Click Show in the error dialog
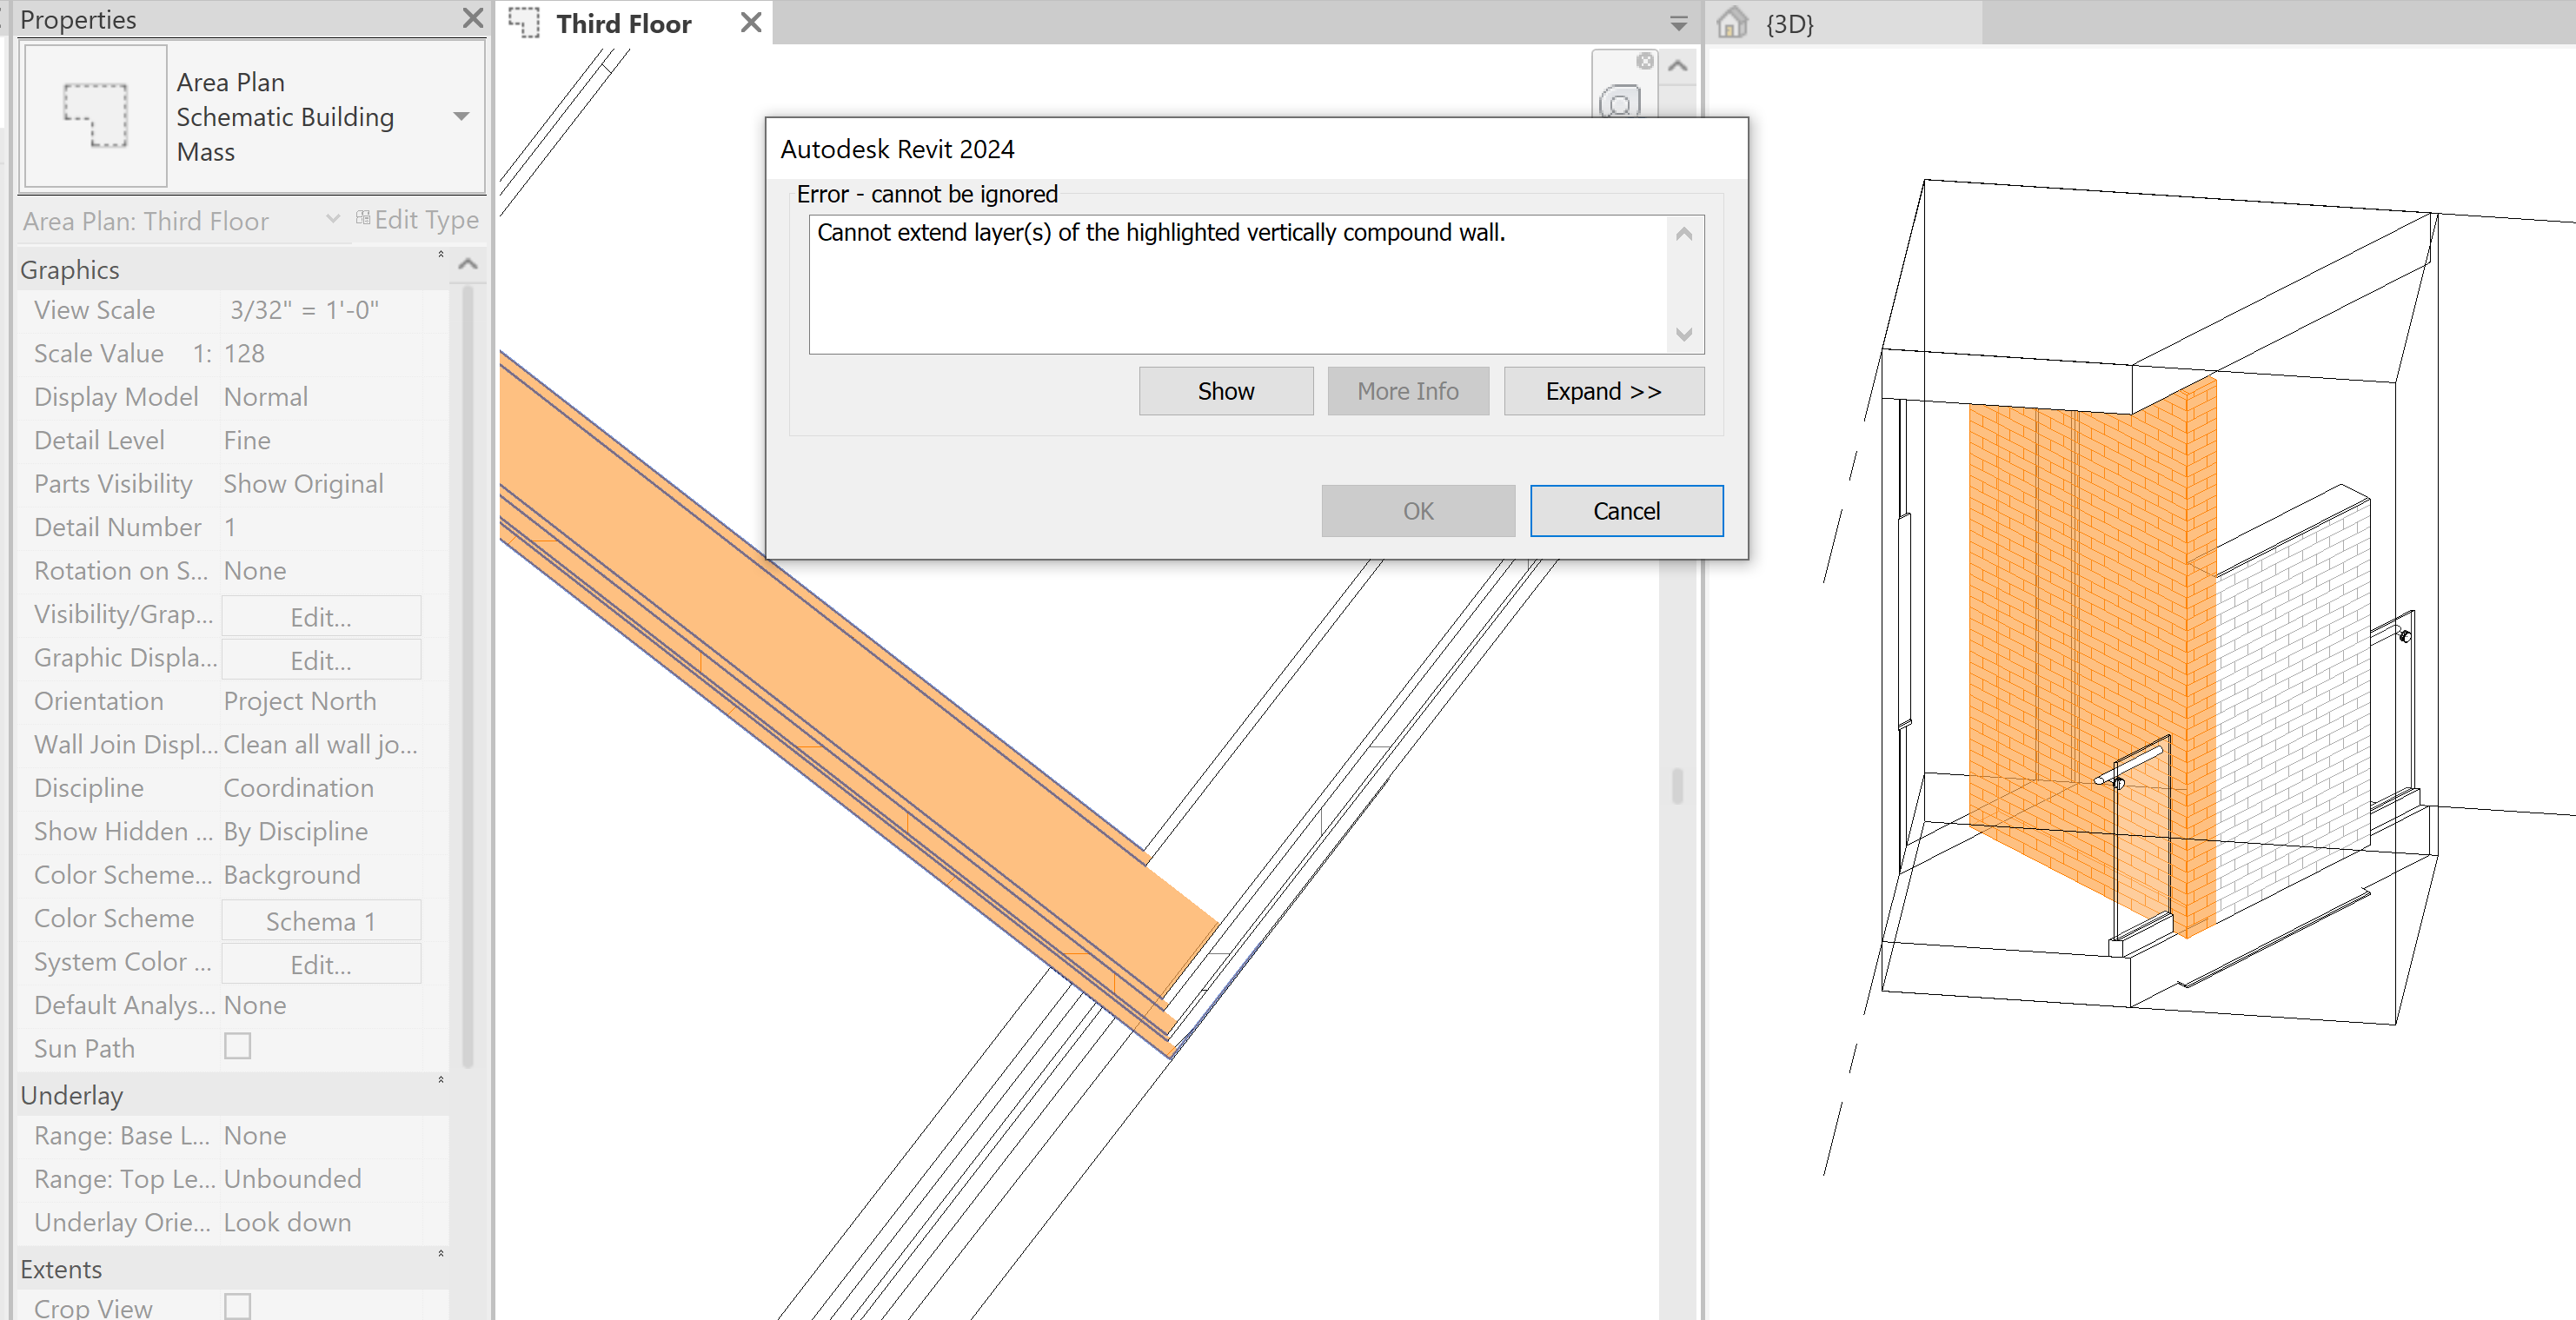 click(1225, 390)
